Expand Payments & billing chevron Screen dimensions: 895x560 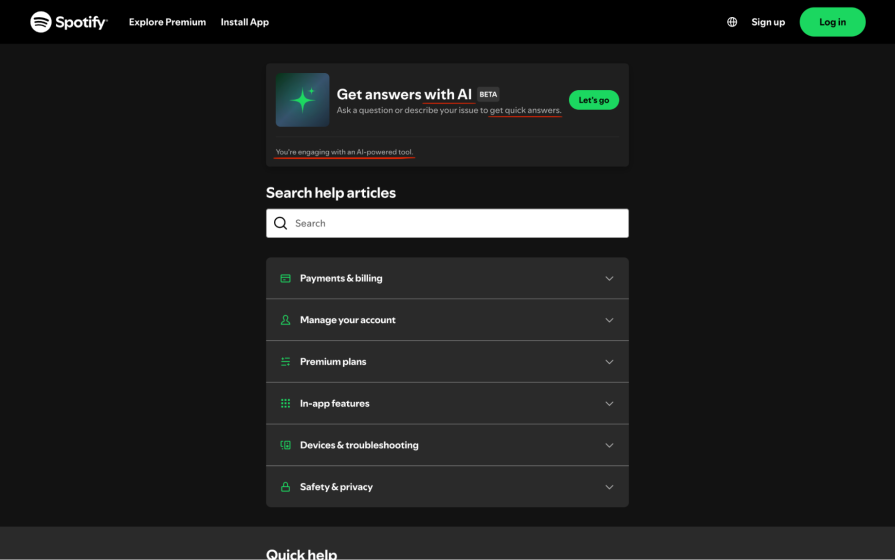(609, 279)
